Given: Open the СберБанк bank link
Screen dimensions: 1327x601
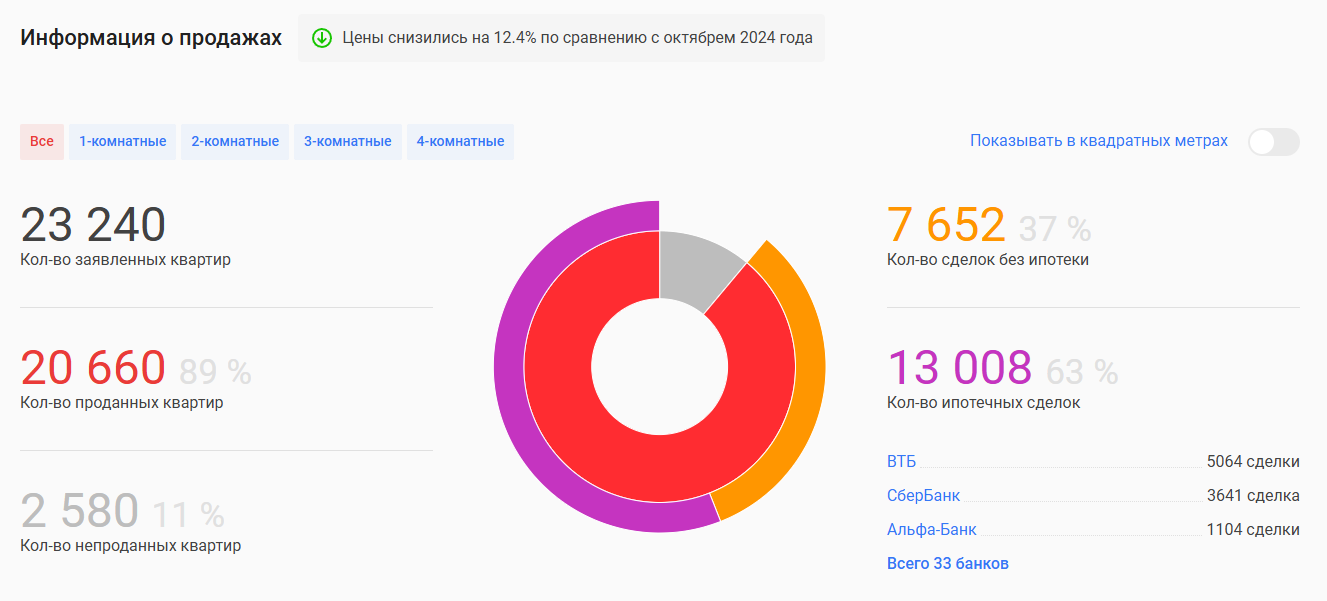Looking at the screenshot, I should coord(923,496).
